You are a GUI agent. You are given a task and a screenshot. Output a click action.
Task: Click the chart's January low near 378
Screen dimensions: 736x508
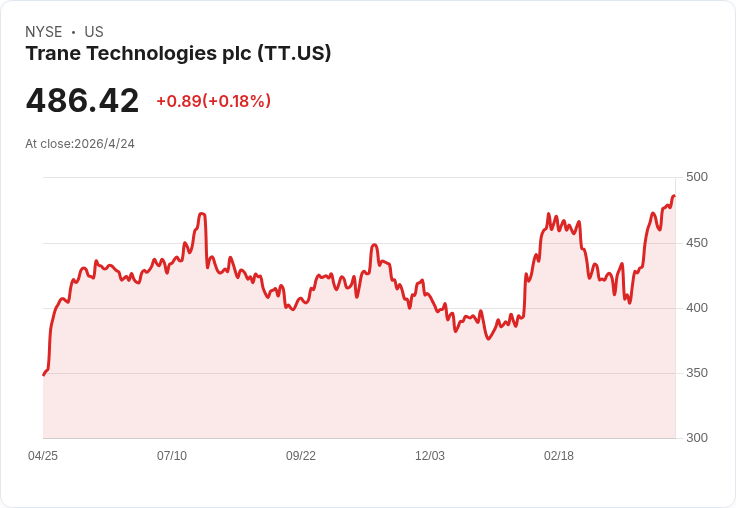[x=488, y=339]
